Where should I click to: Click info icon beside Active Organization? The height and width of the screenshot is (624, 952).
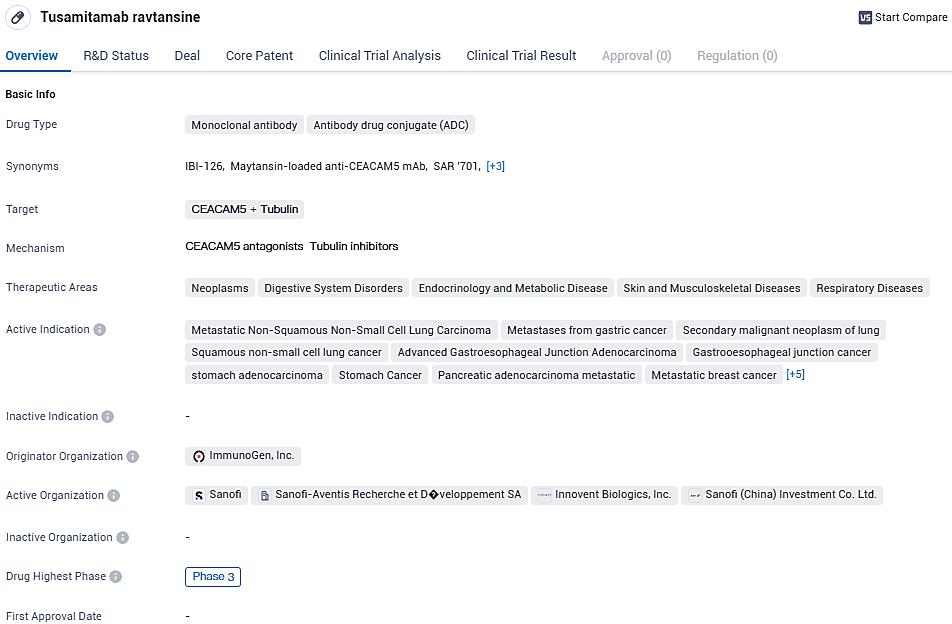pyautogui.click(x=114, y=495)
